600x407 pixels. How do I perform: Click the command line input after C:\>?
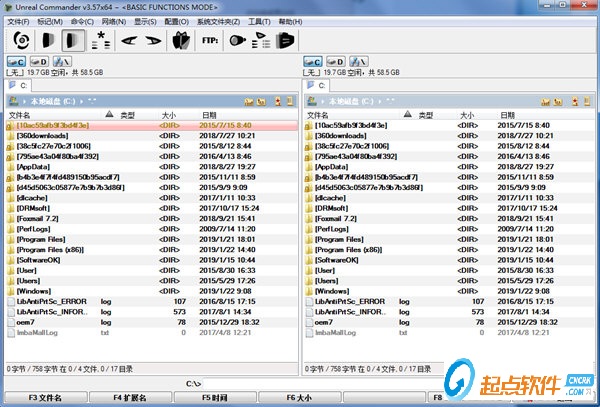[323, 384]
